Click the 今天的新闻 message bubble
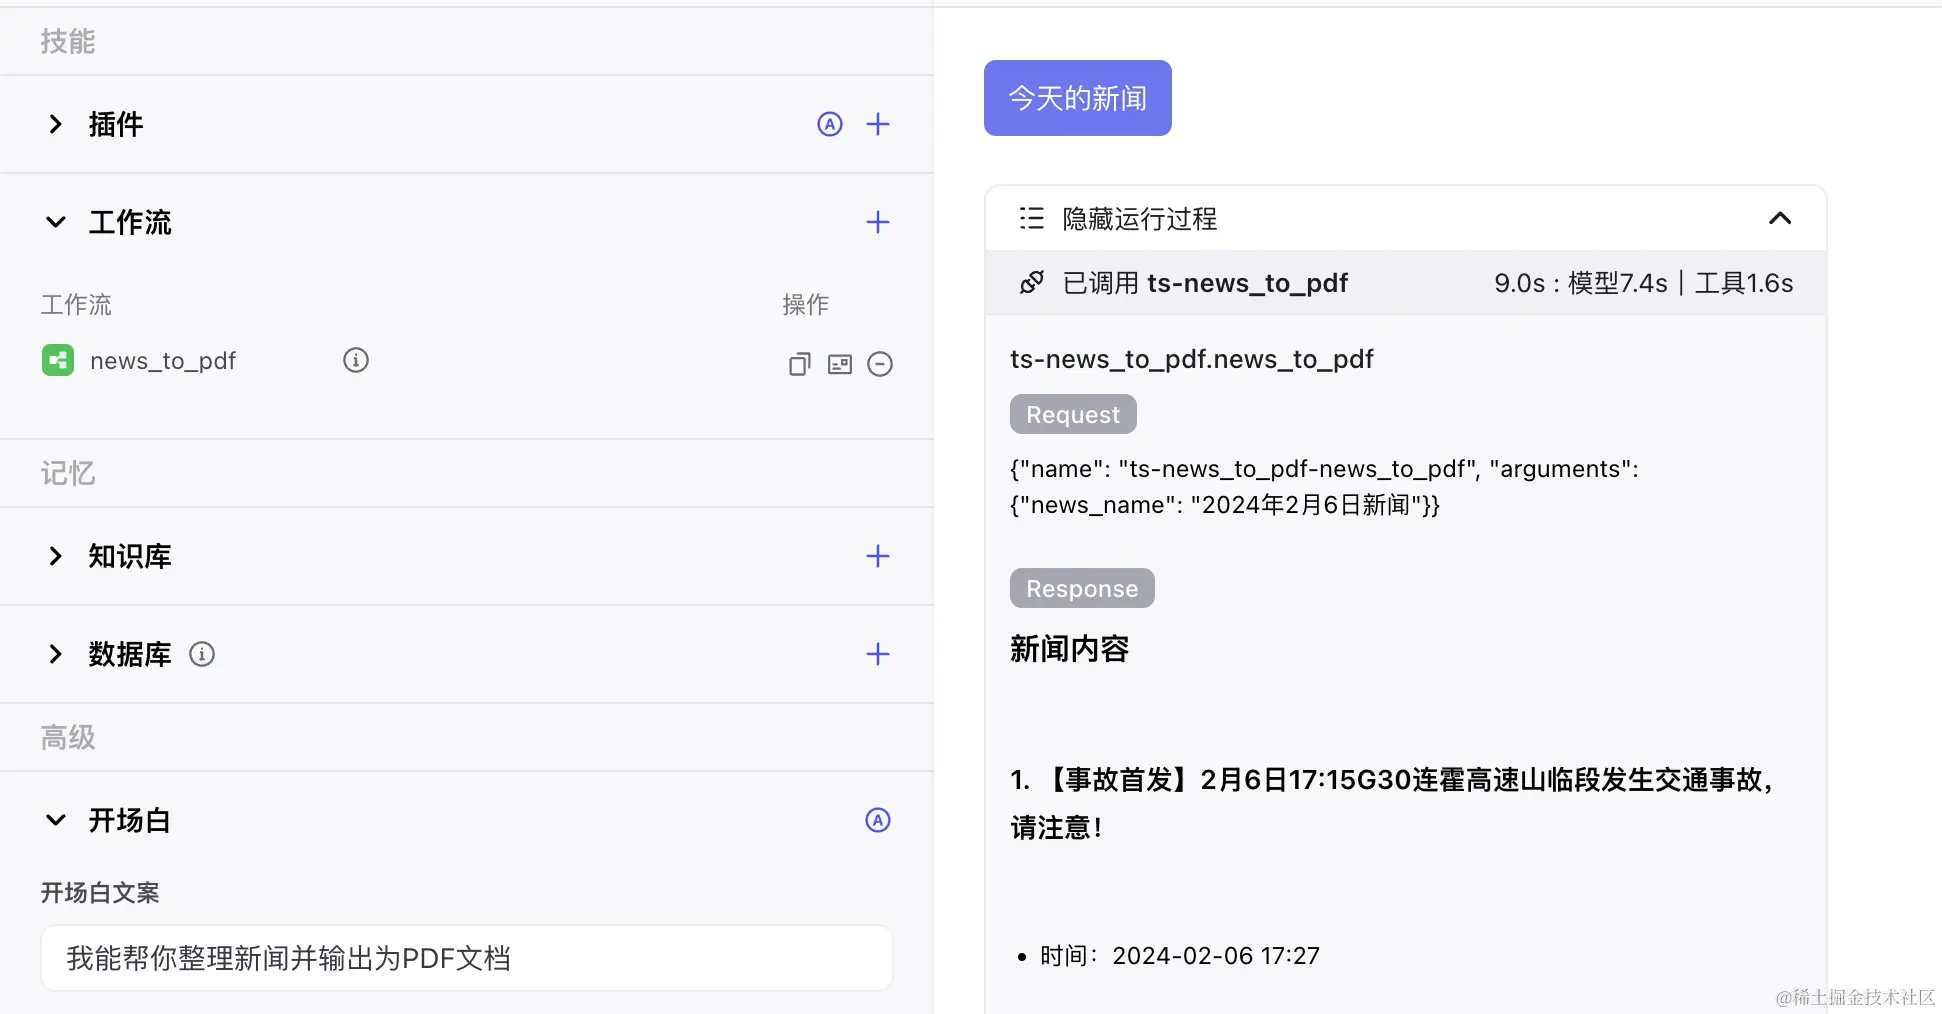The width and height of the screenshot is (1942, 1014). pos(1077,98)
